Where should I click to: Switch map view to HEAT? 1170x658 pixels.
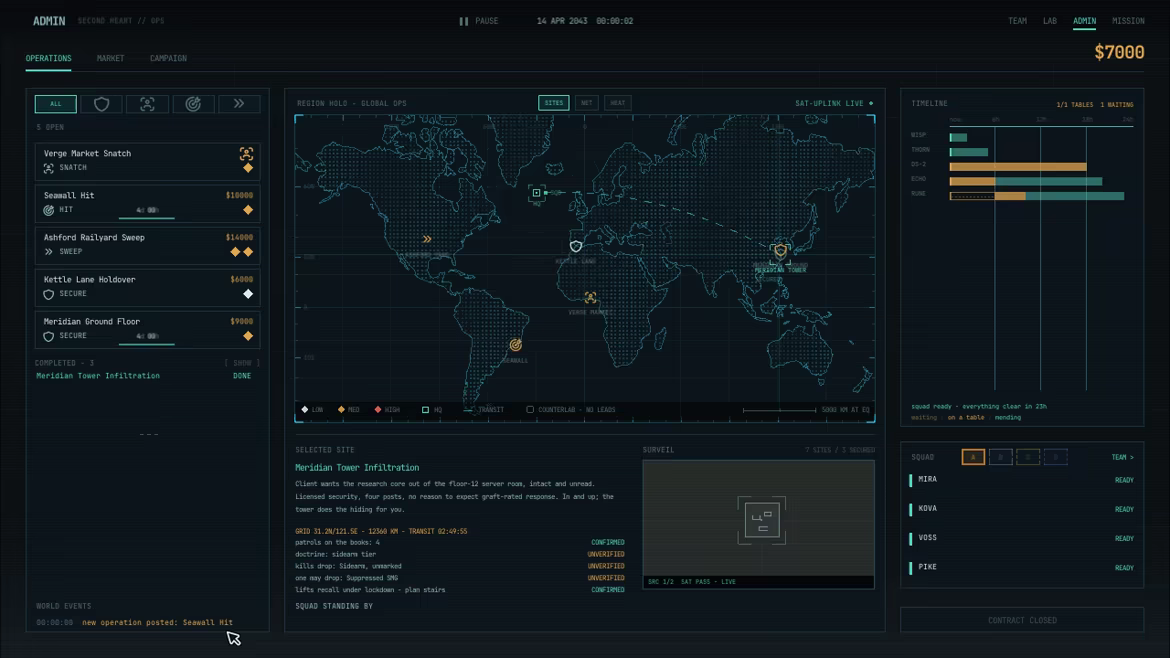click(x=618, y=103)
